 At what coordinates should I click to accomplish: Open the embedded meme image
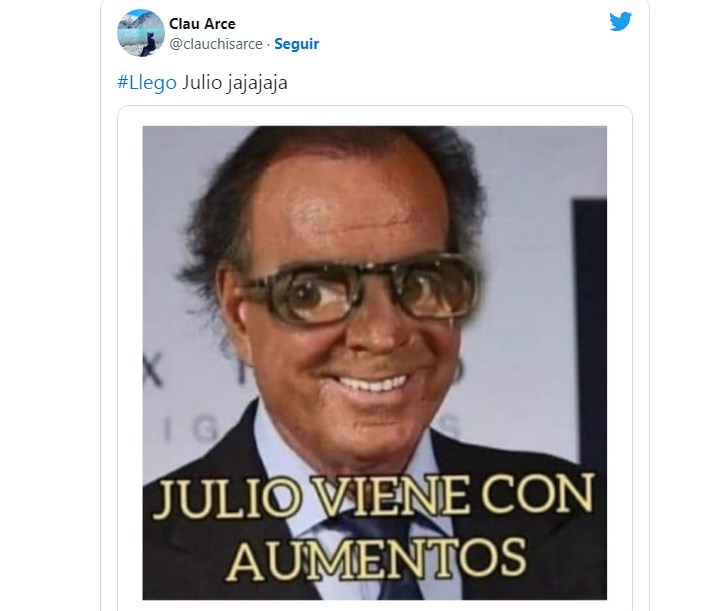pos(374,363)
